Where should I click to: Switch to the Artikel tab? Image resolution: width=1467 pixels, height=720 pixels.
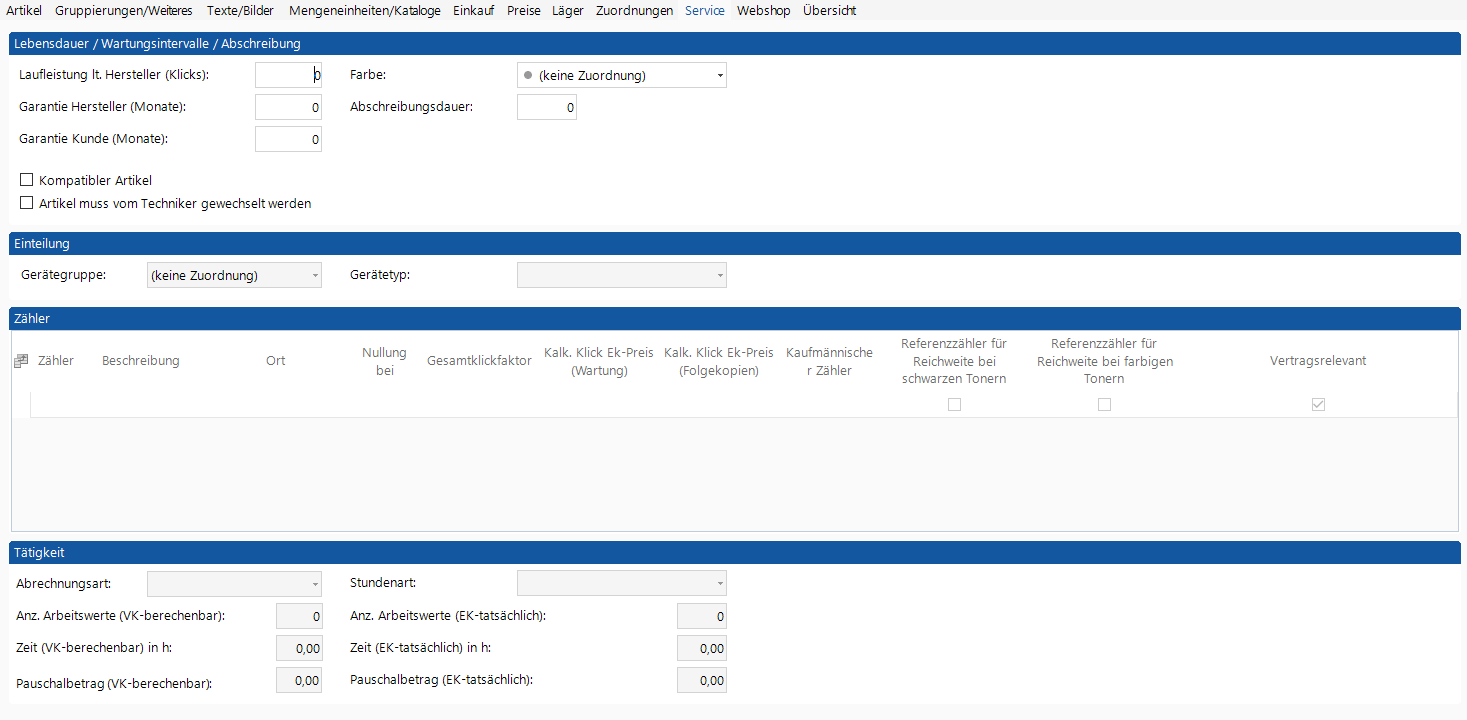pos(24,11)
